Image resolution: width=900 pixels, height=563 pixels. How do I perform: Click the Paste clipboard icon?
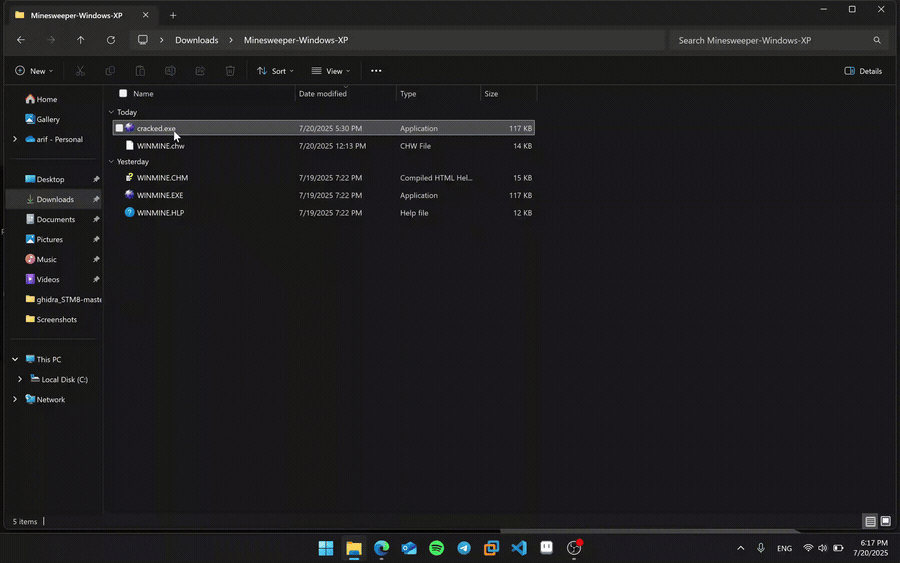[140, 71]
